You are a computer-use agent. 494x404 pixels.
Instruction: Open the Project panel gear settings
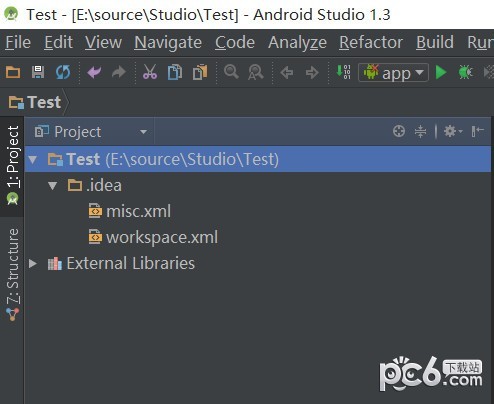453,131
